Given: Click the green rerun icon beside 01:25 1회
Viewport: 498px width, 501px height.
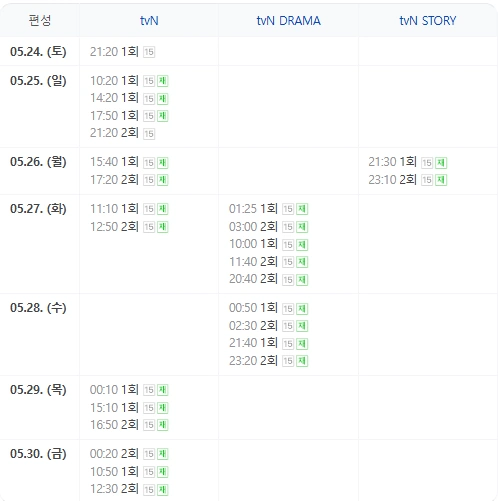Looking at the screenshot, I should pos(302,209).
